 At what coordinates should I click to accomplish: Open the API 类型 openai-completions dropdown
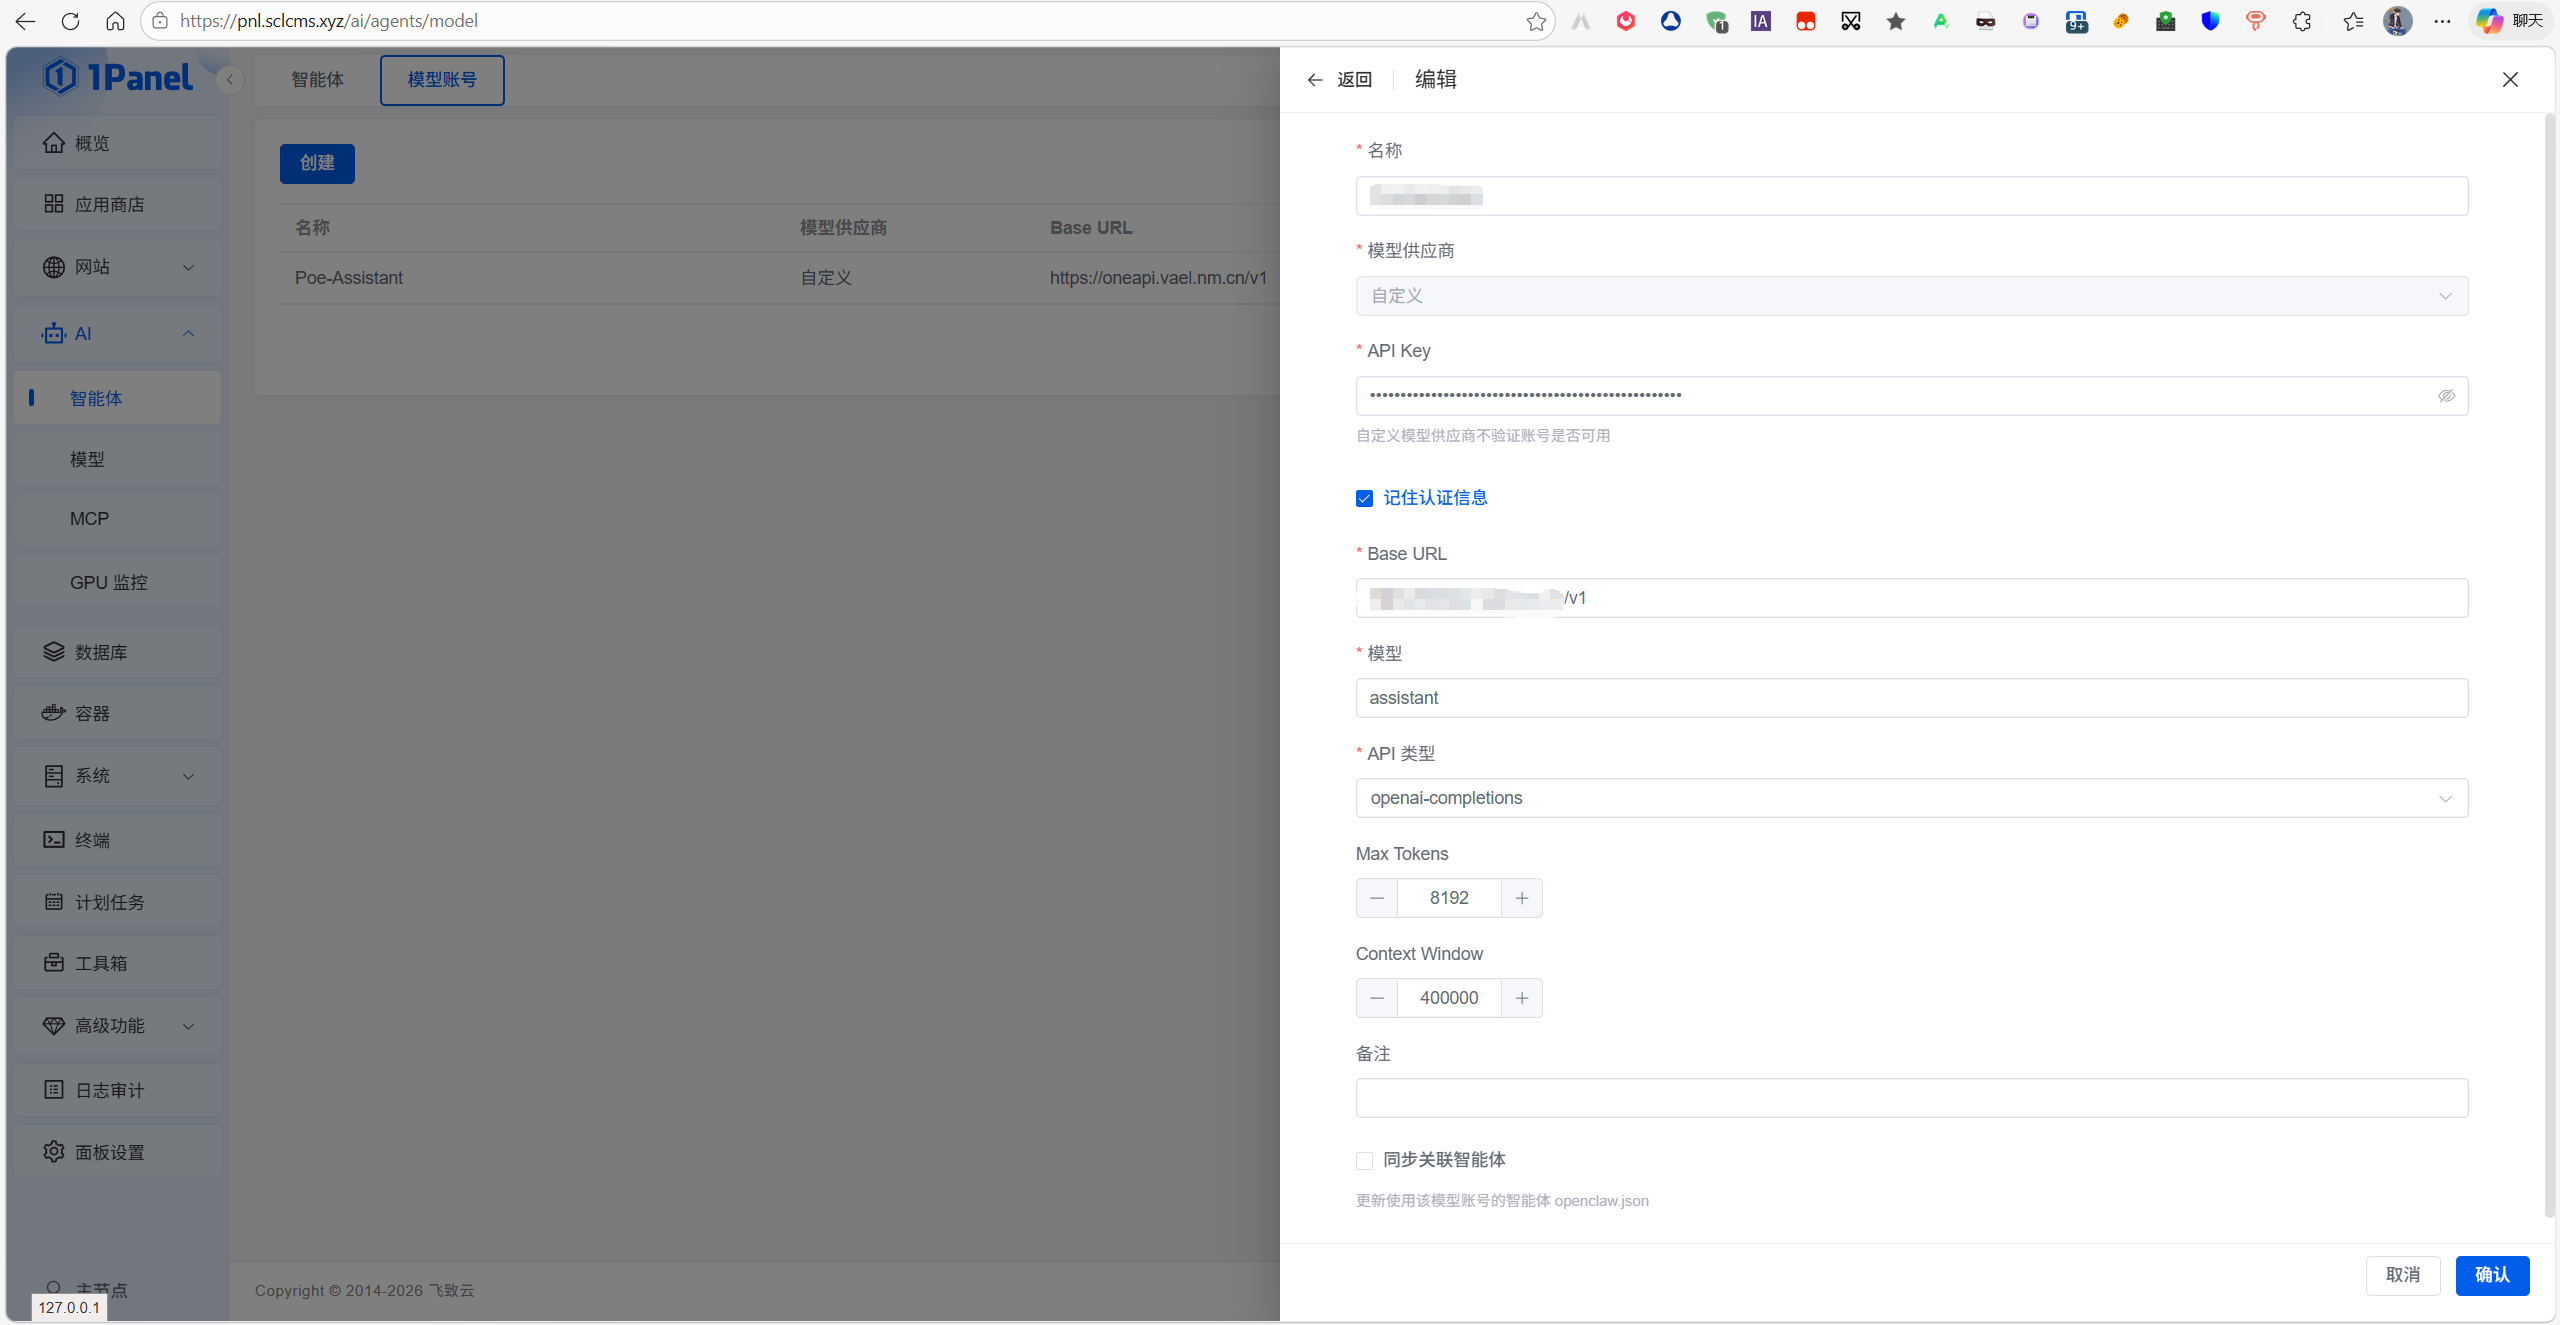coord(1911,798)
